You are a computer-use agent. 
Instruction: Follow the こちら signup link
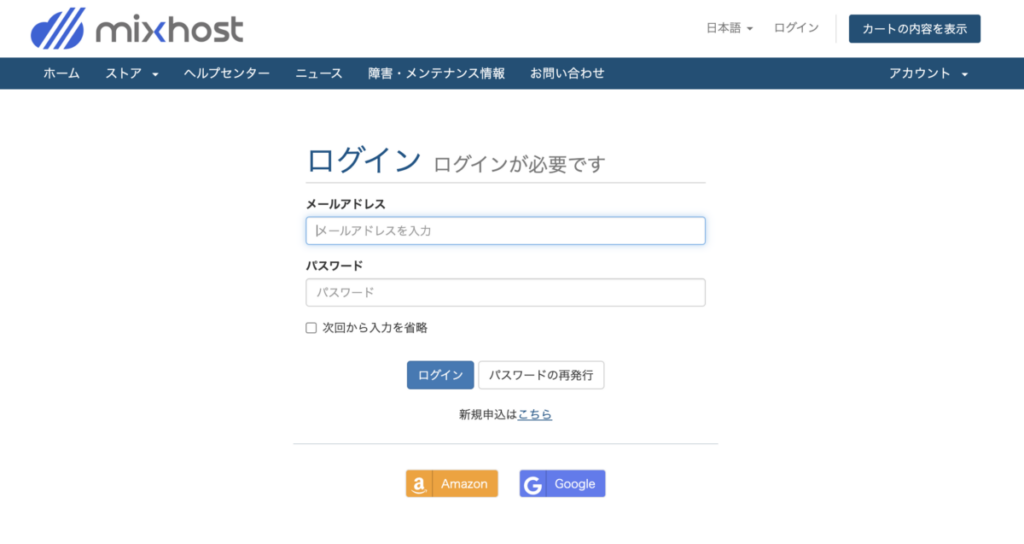click(535, 414)
